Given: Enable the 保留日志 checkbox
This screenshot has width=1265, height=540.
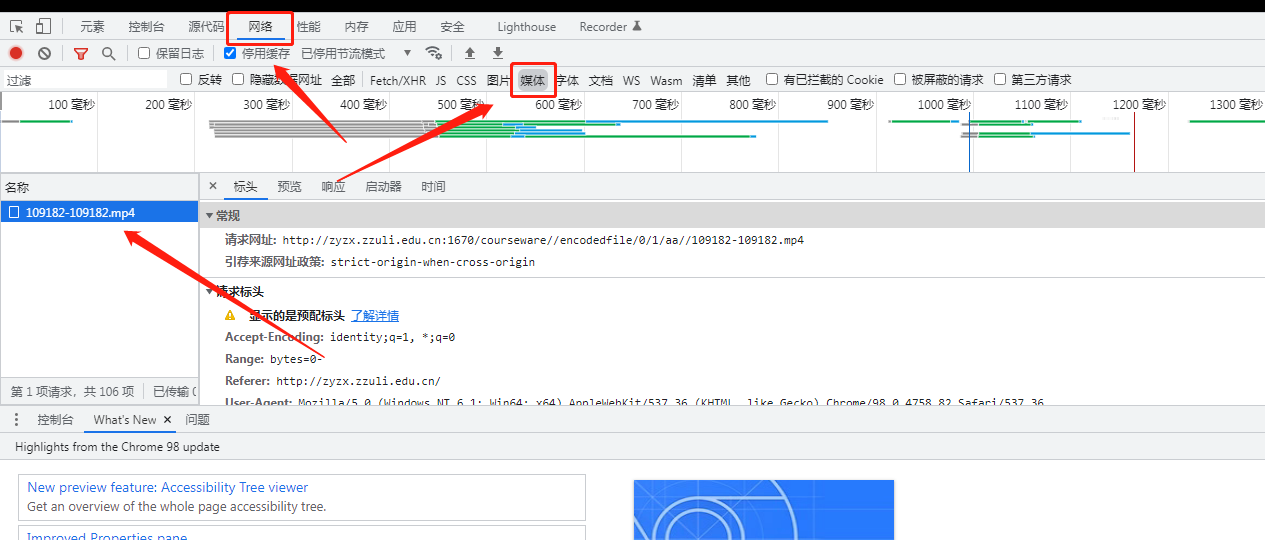Looking at the screenshot, I should [144, 53].
